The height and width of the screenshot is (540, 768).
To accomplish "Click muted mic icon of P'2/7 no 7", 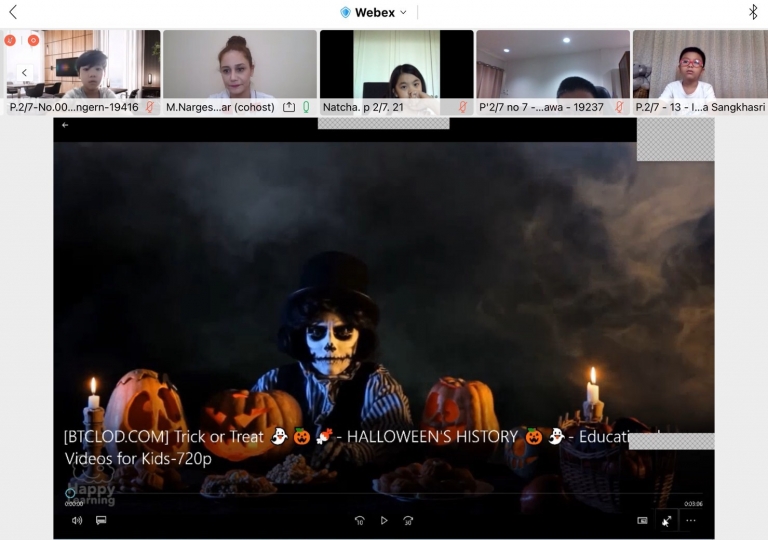I will (619, 107).
